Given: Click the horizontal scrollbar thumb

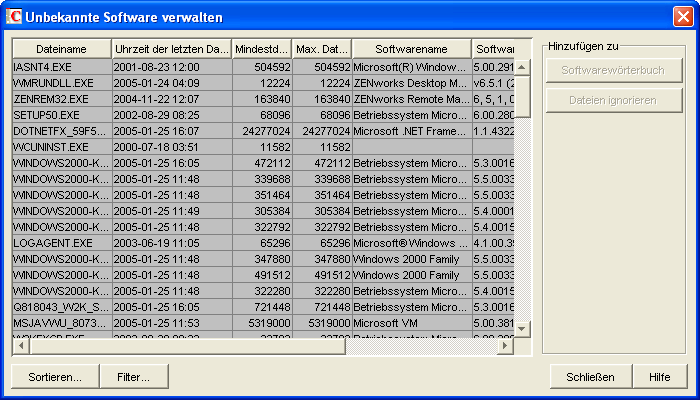Looking at the screenshot, I should point(188,346).
